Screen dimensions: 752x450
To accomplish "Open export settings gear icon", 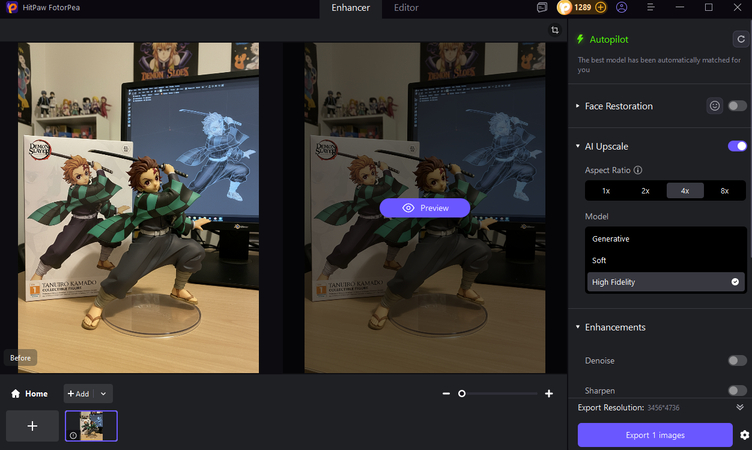I will click(744, 435).
